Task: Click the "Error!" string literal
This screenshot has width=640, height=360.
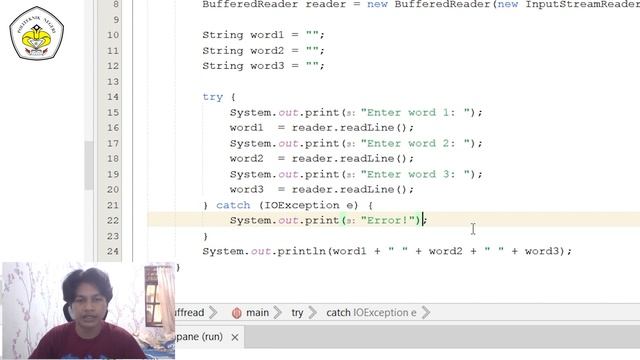Action: [x=387, y=220]
